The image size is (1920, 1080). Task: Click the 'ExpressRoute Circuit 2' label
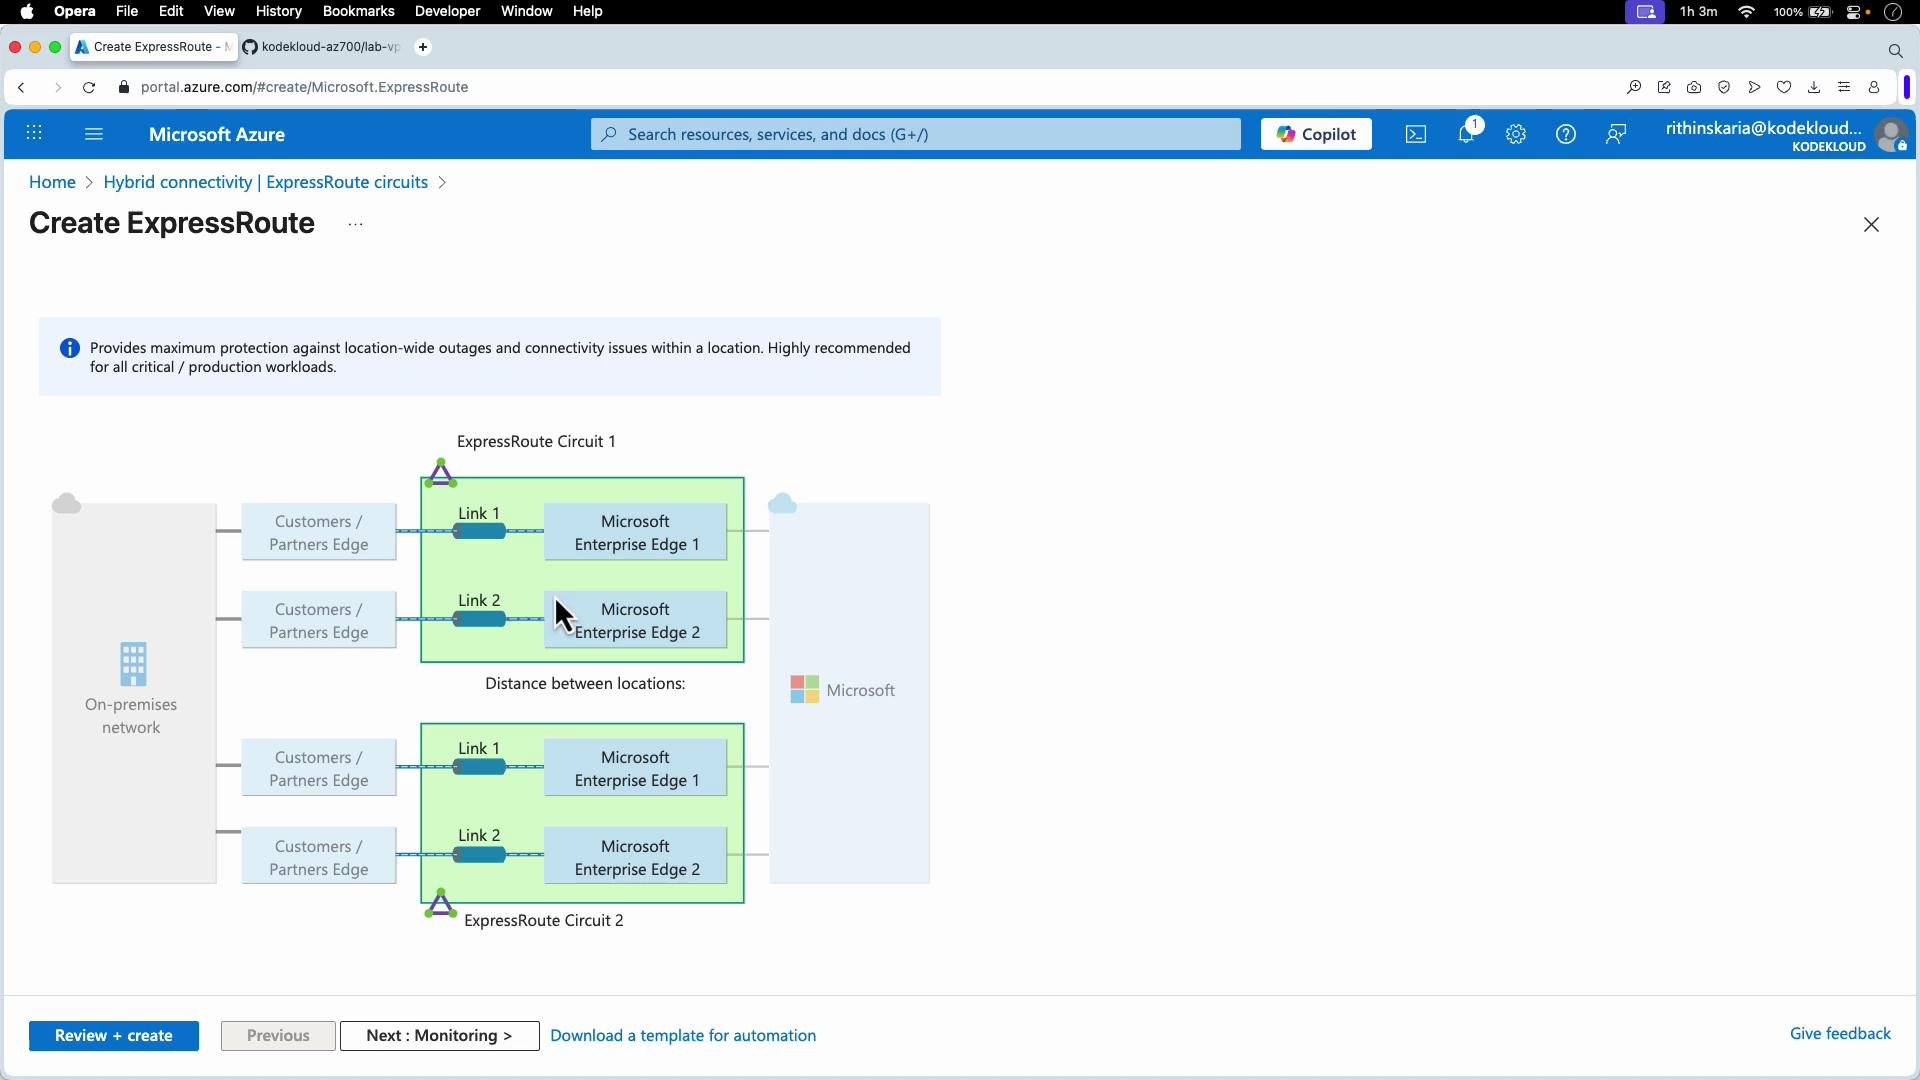(x=544, y=921)
